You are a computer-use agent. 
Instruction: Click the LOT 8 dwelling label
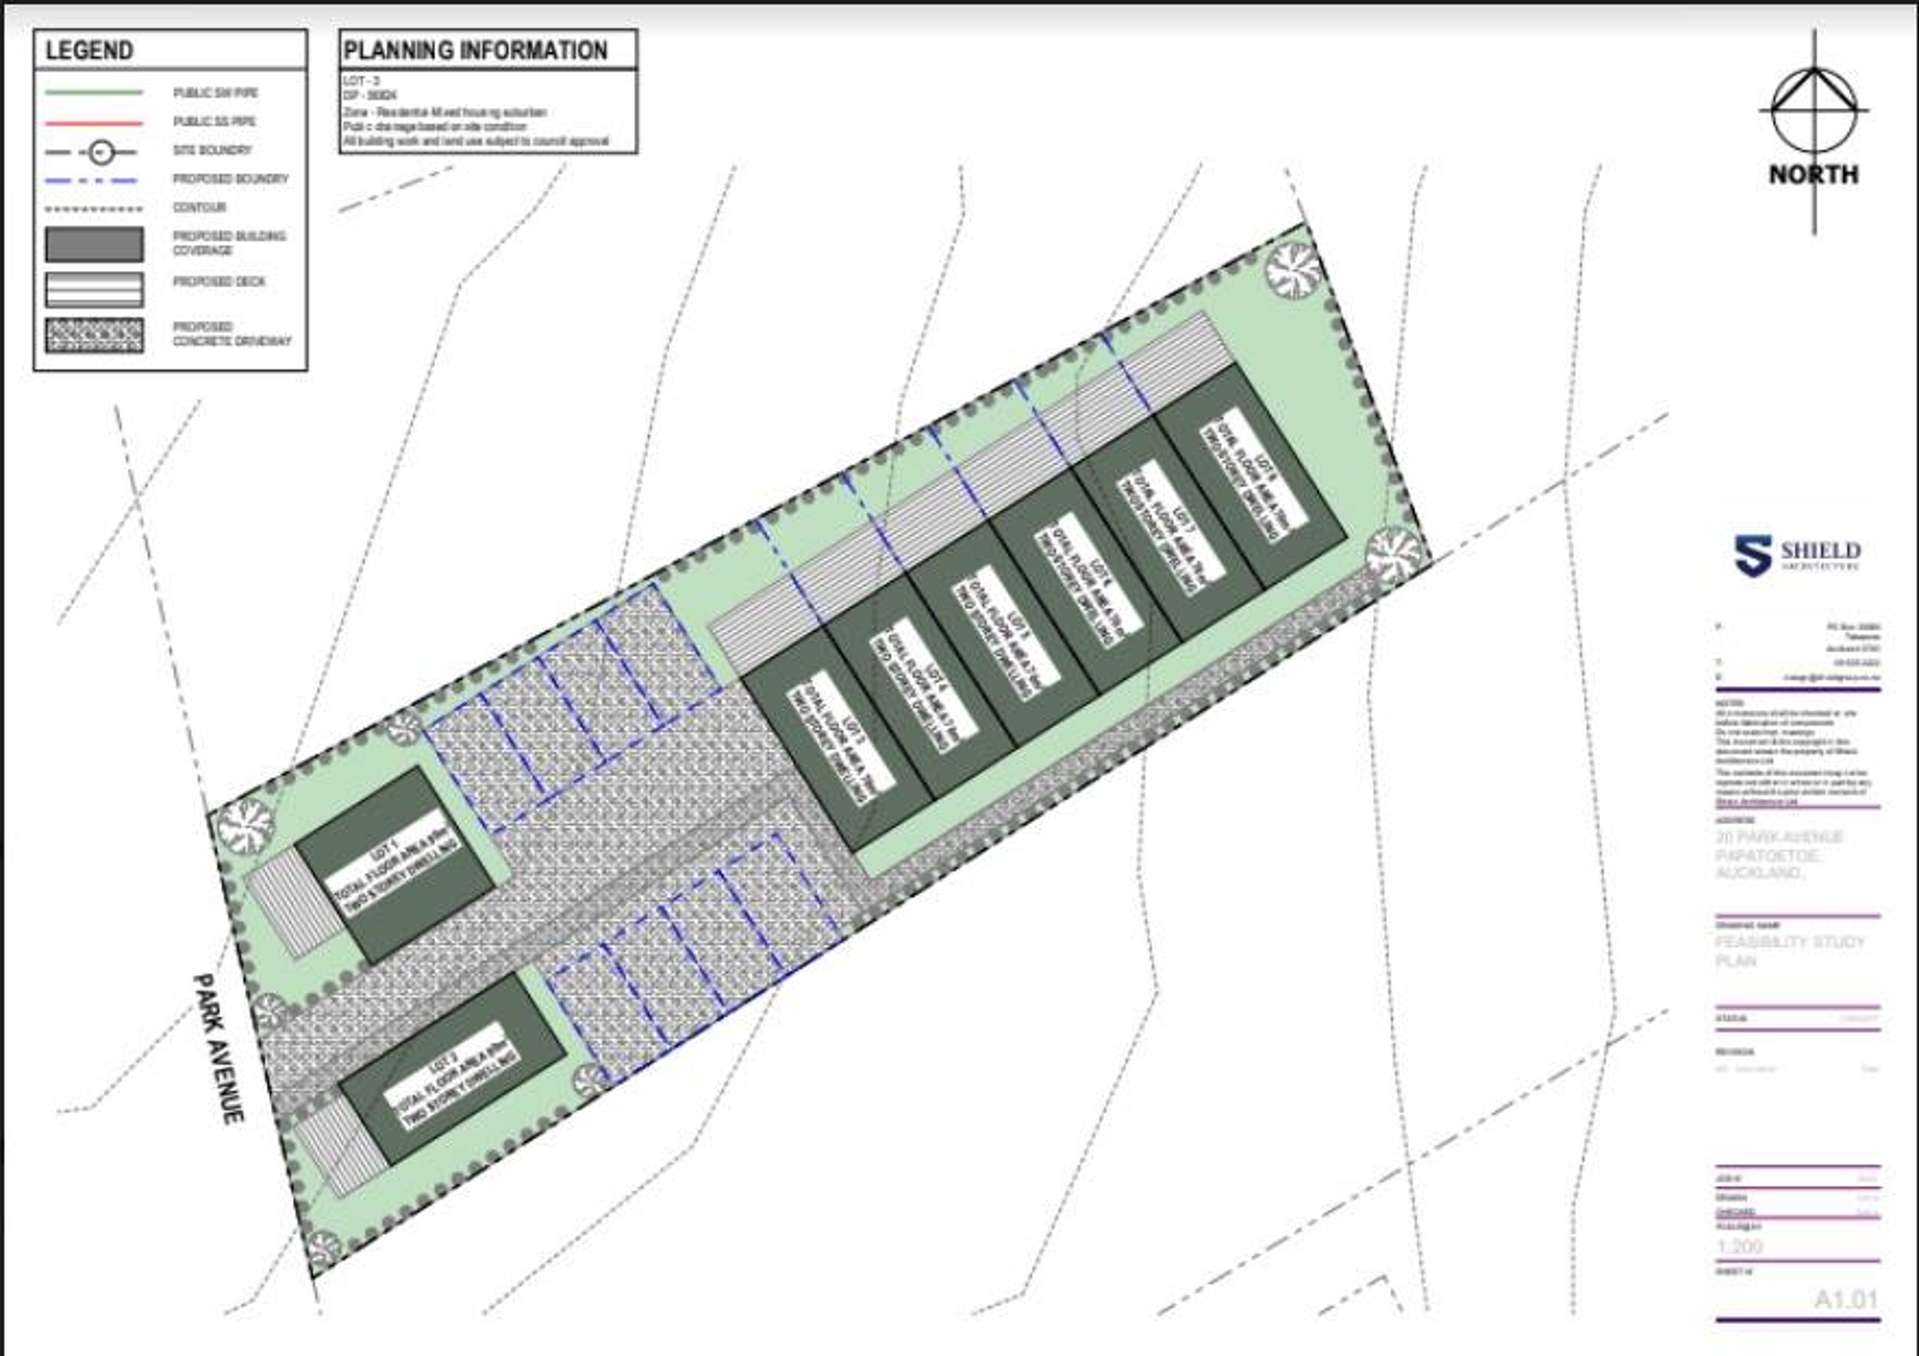pyautogui.click(x=1254, y=474)
